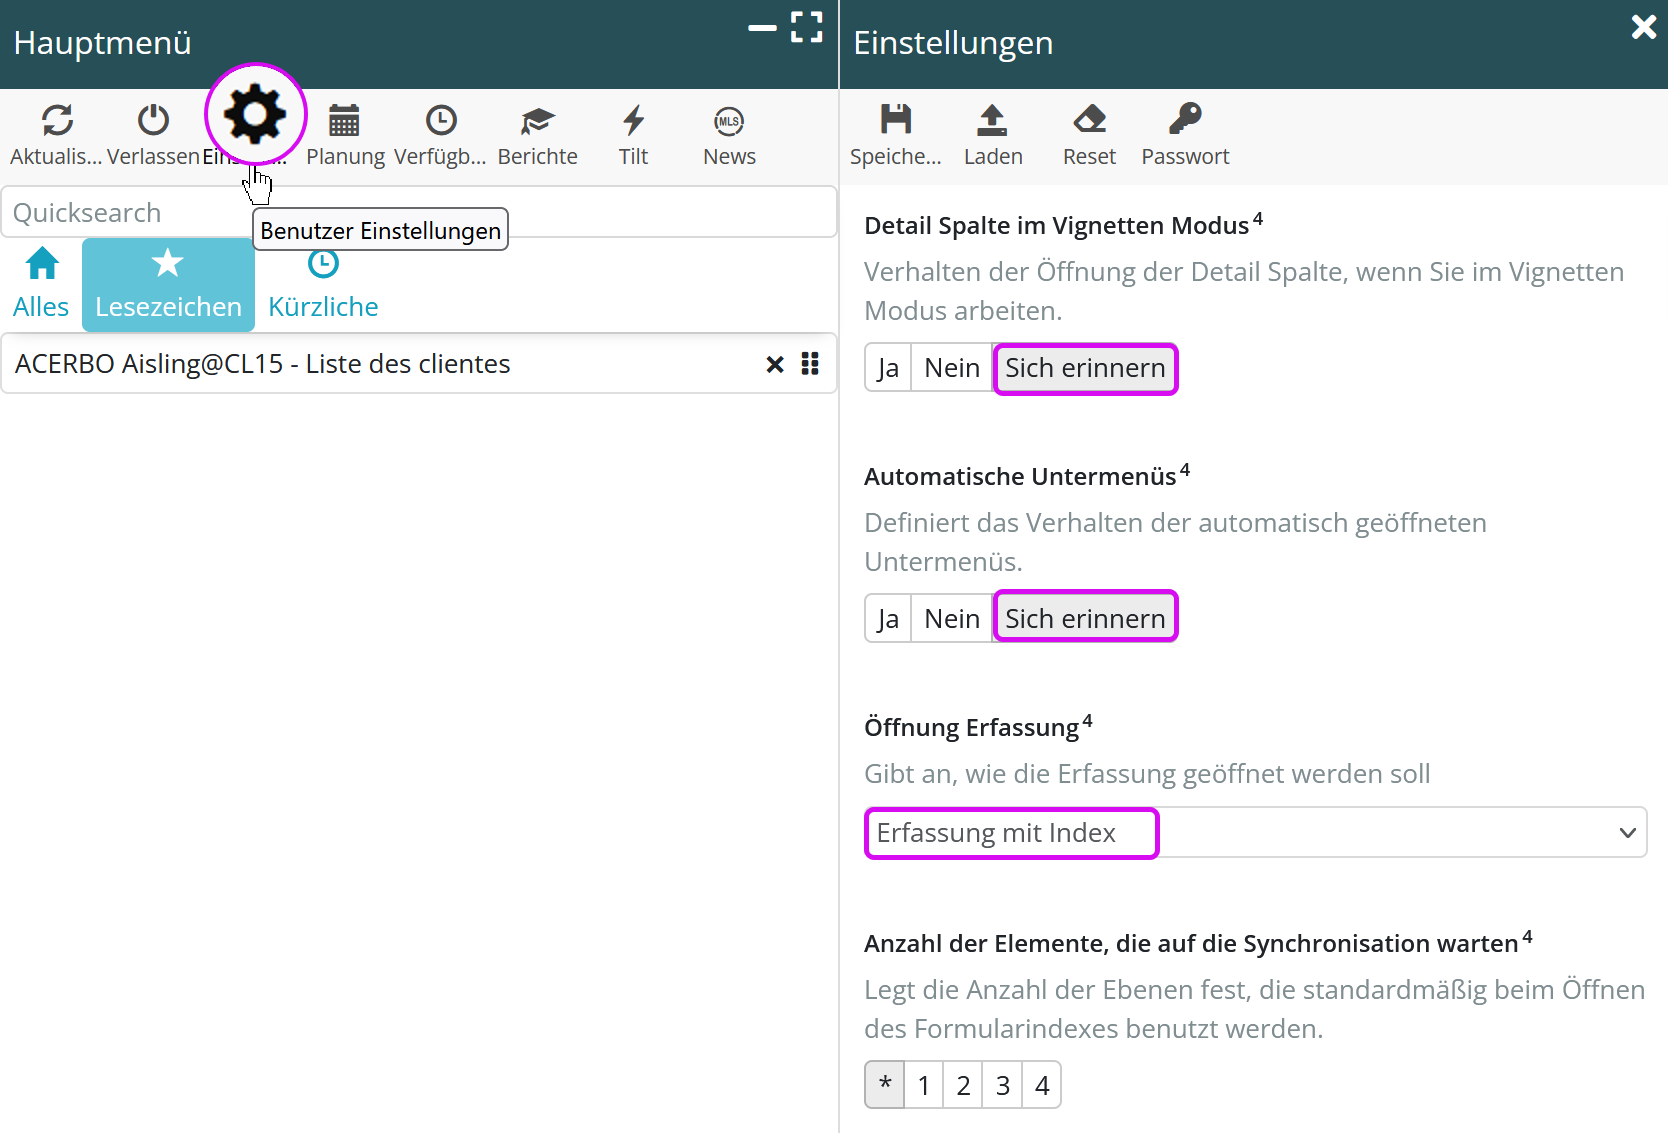Open the Planung calendar icon
Screen dimensions: 1668x1133
click(x=344, y=121)
